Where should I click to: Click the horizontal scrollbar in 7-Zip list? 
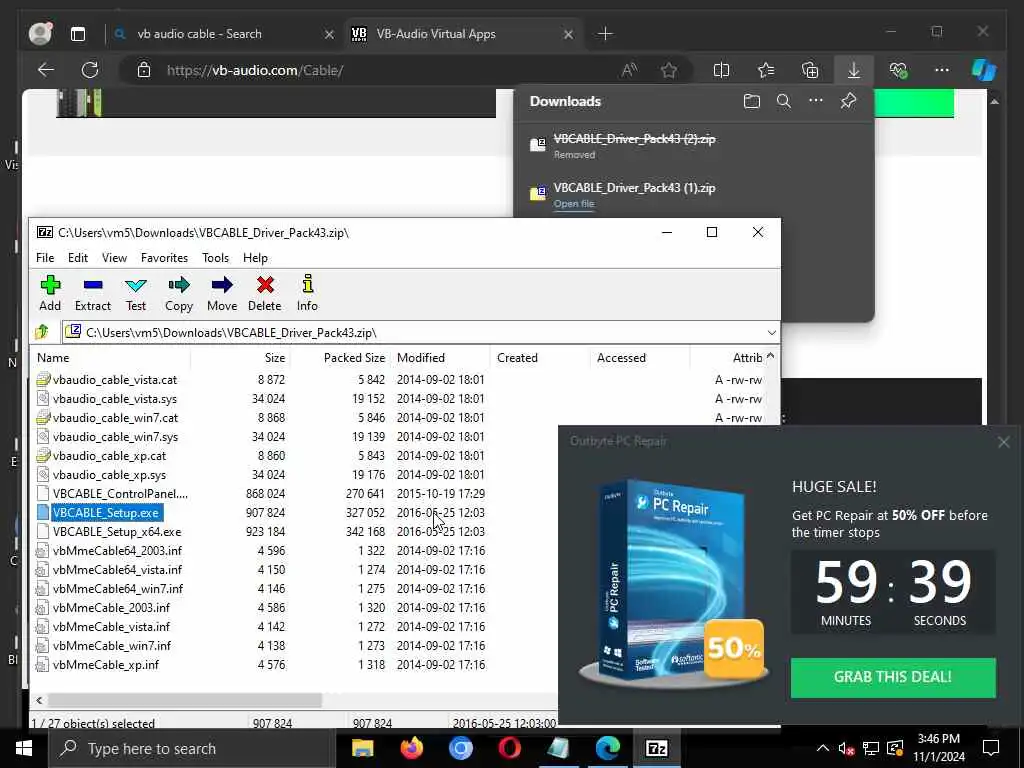[x=185, y=700]
